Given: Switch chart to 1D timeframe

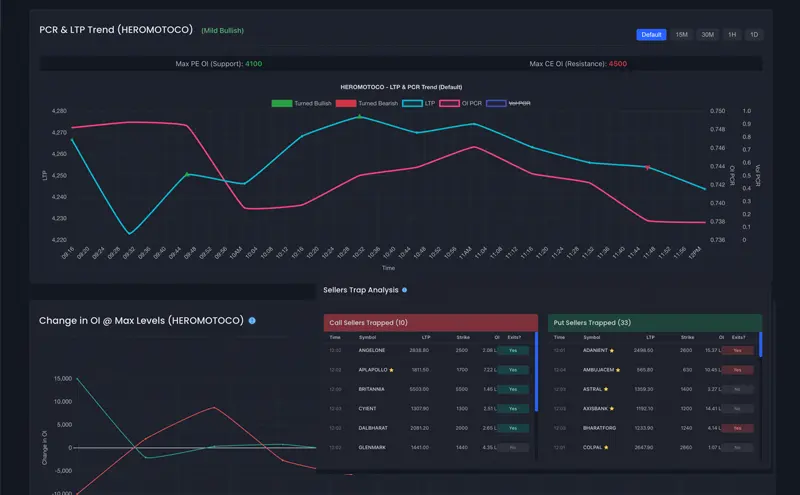Looking at the screenshot, I should click(754, 35).
